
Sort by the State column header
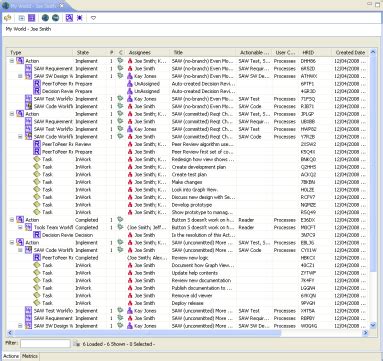coord(90,52)
